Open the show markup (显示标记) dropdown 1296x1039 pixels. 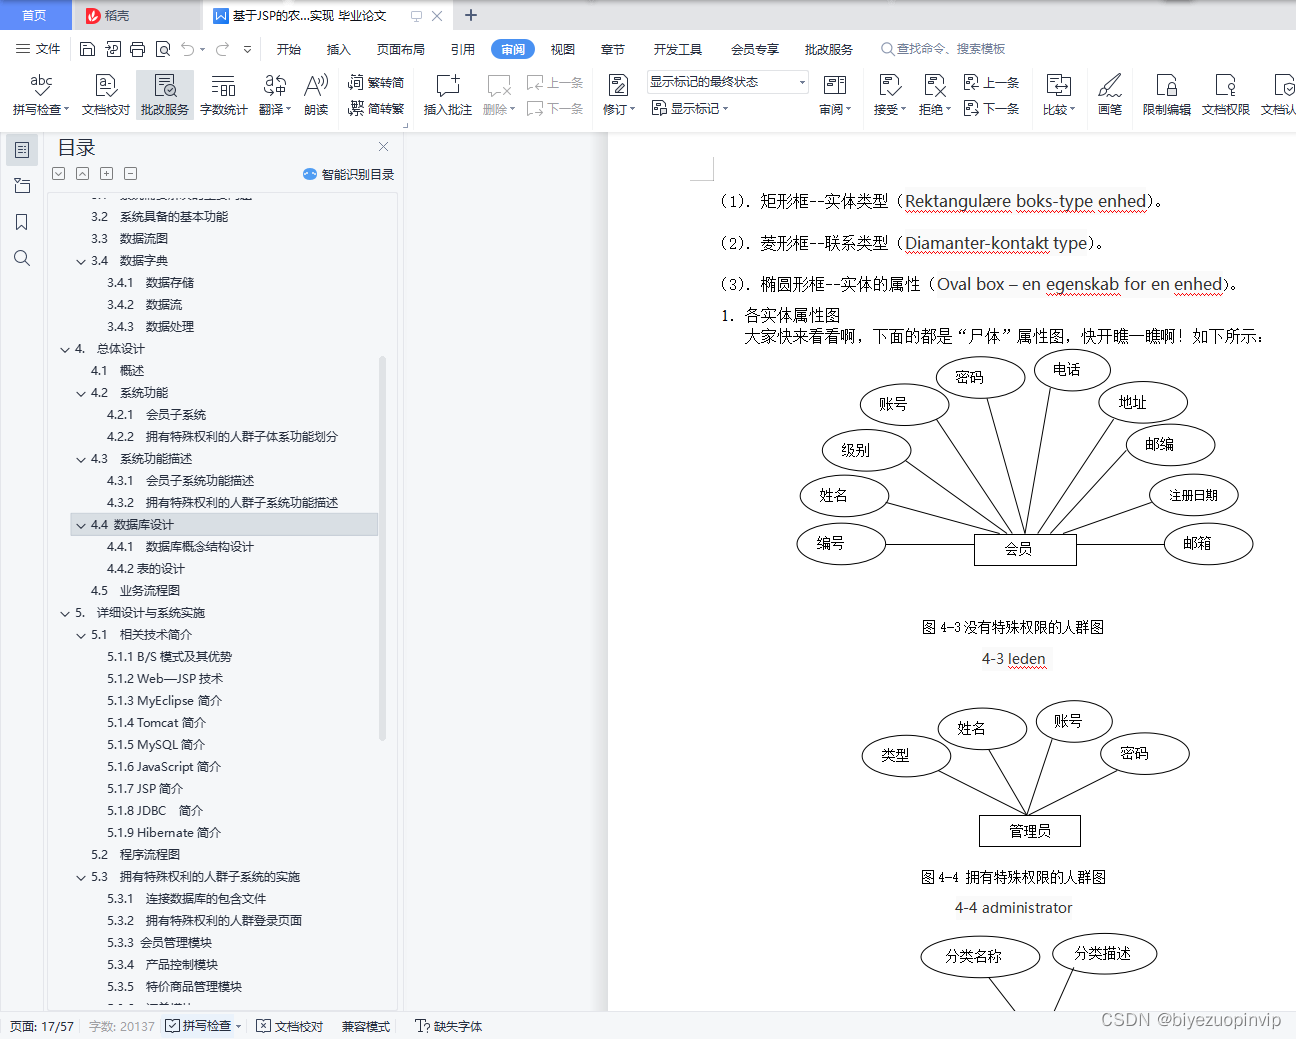690,108
